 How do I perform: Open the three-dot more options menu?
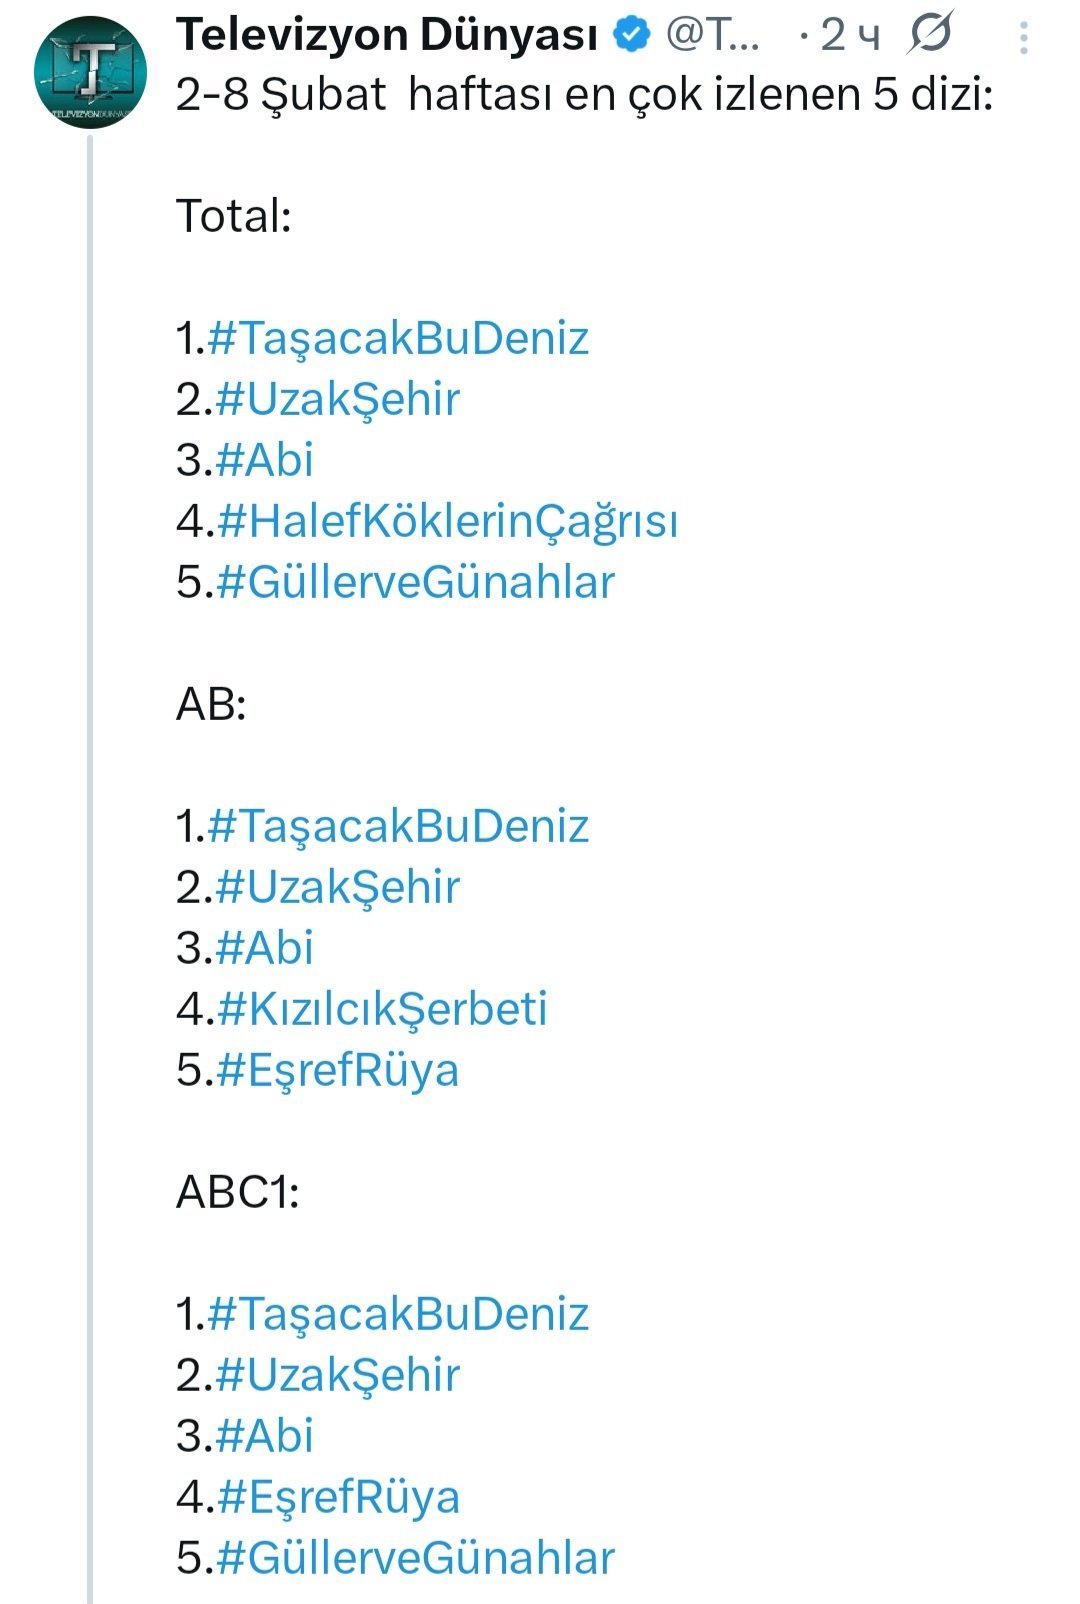point(1023,38)
